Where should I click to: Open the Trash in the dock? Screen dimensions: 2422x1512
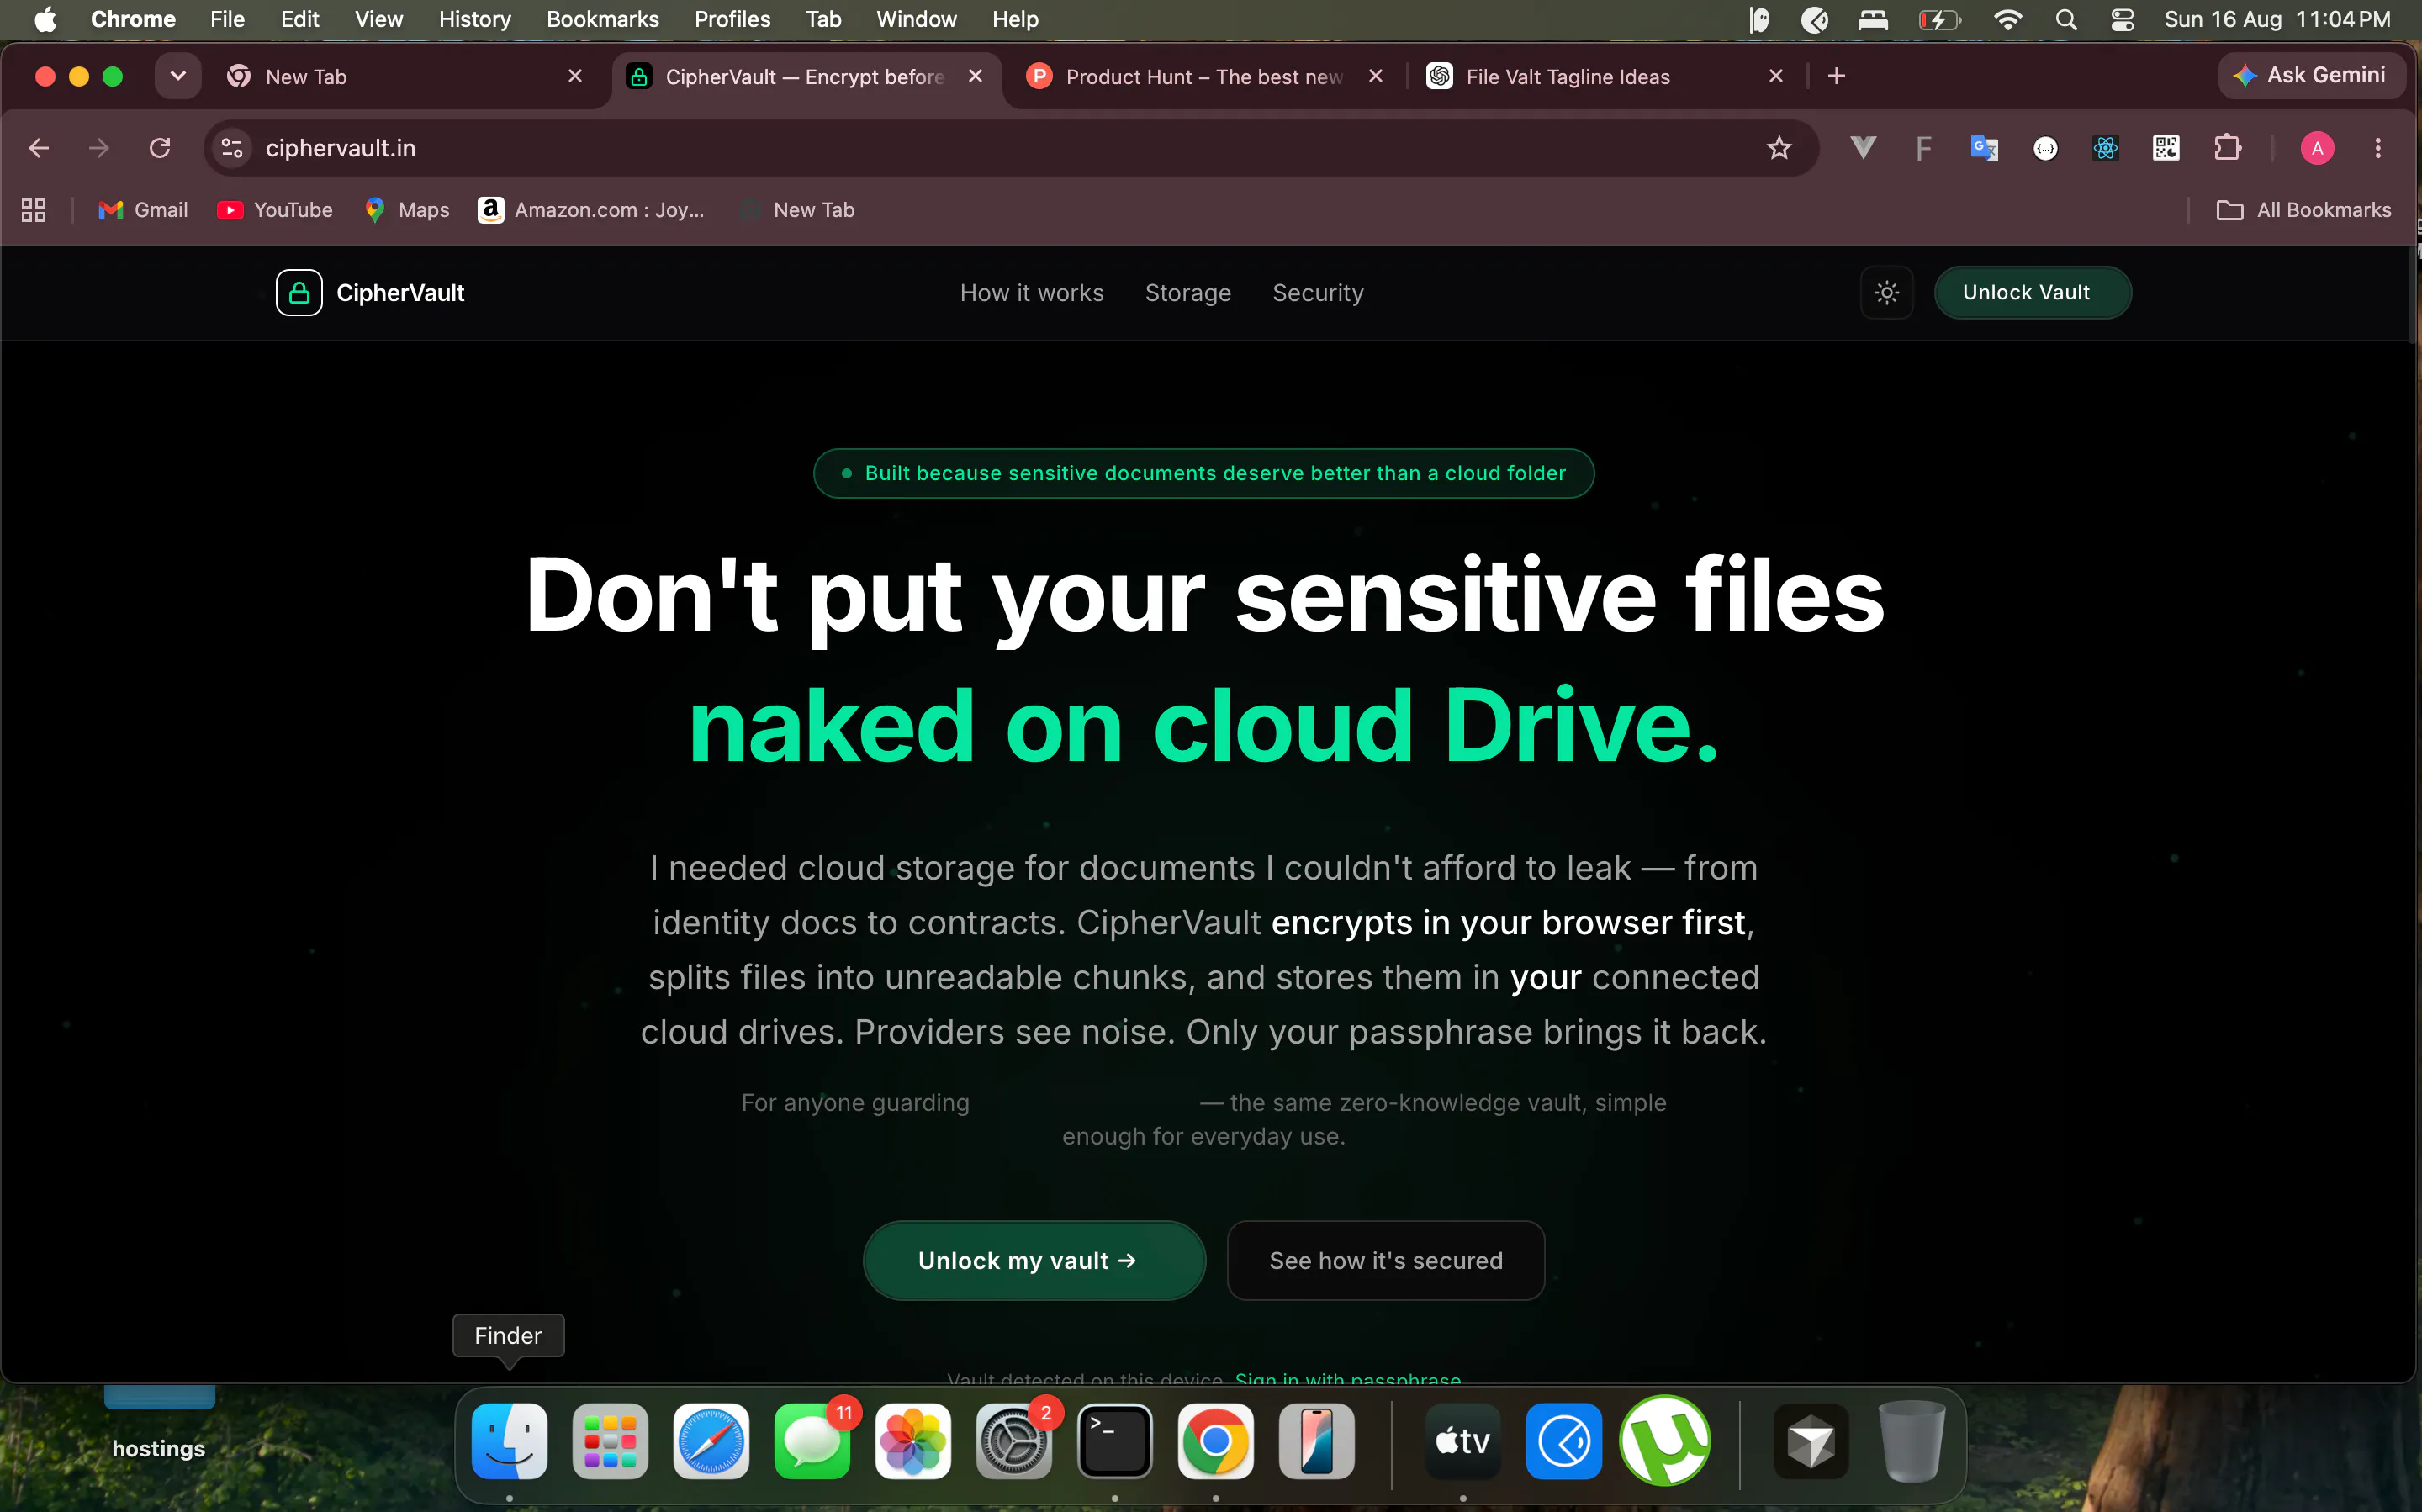coord(1911,1441)
